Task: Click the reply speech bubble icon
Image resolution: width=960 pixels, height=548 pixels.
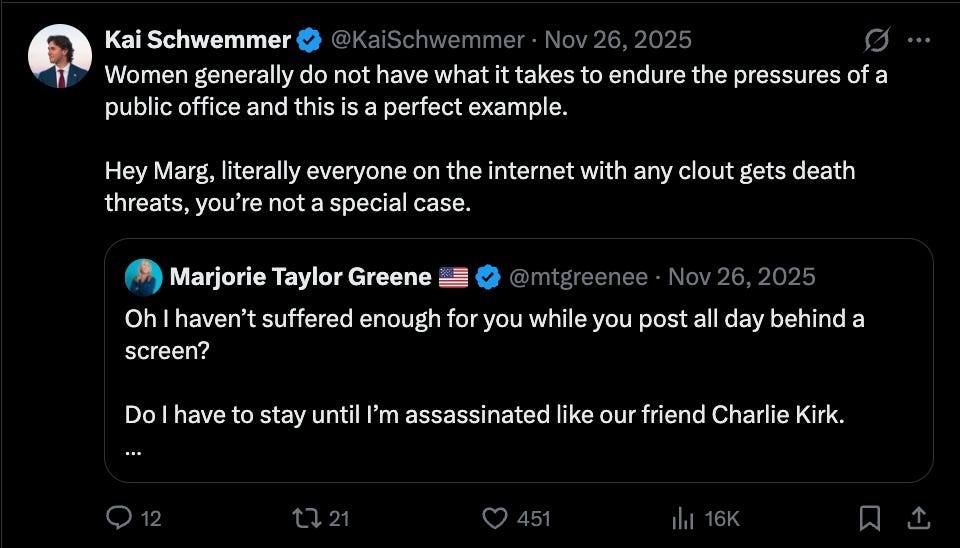Action: 119,518
